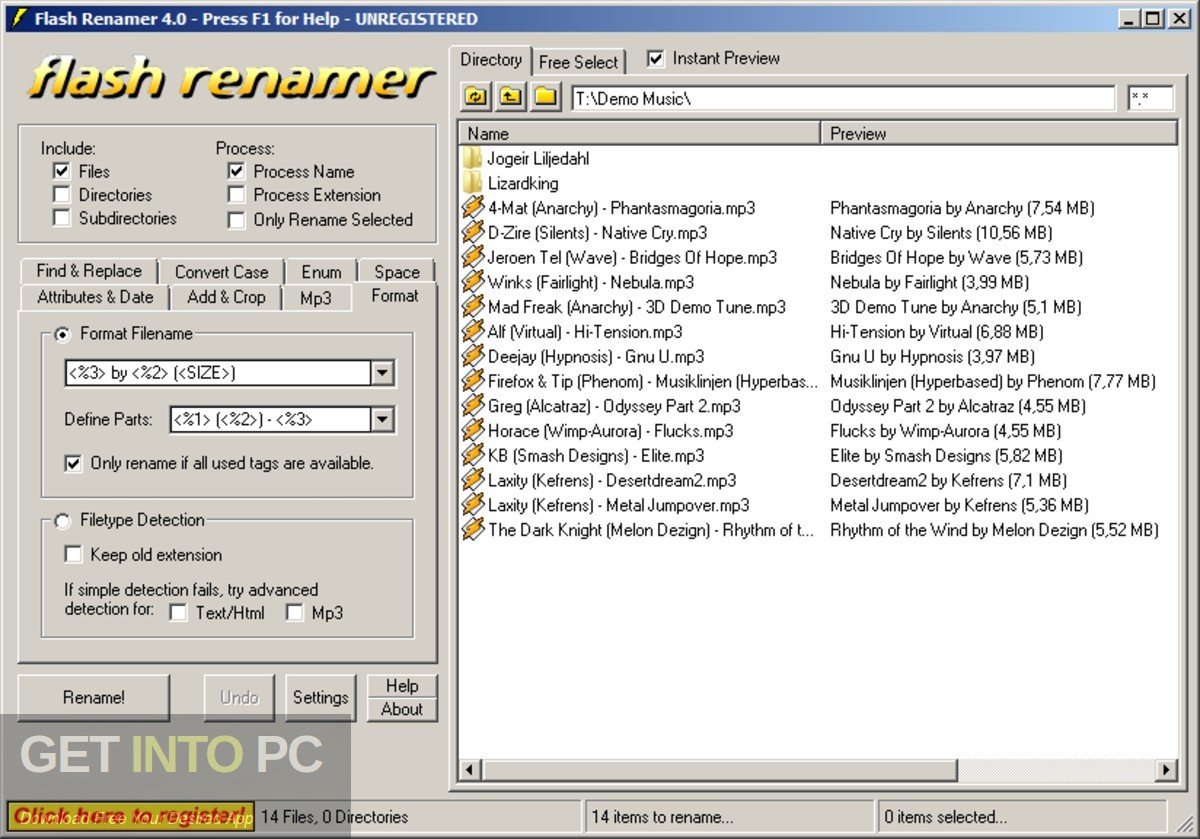Click icon of D-Zire (Silents) - Native Cry.mp3
This screenshot has height=839, width=1200.
point(473,233)
